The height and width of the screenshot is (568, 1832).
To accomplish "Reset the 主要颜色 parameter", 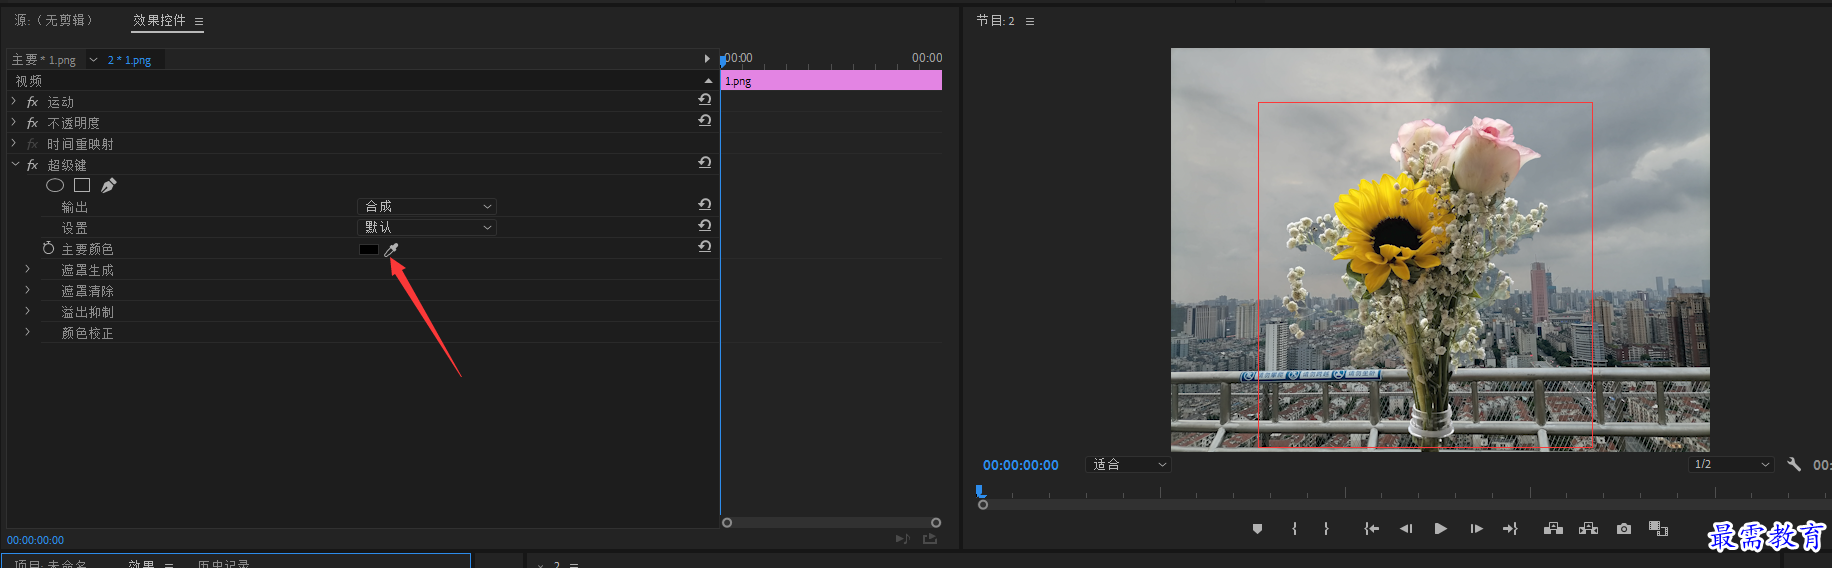I will [x=705, y=247].
